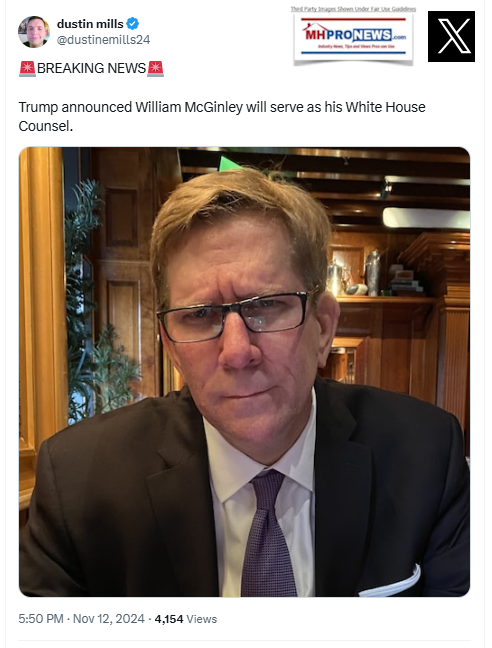492x648 pixels.
Task: Click the words White House Counsel
Action: click(x=222, y=117)
